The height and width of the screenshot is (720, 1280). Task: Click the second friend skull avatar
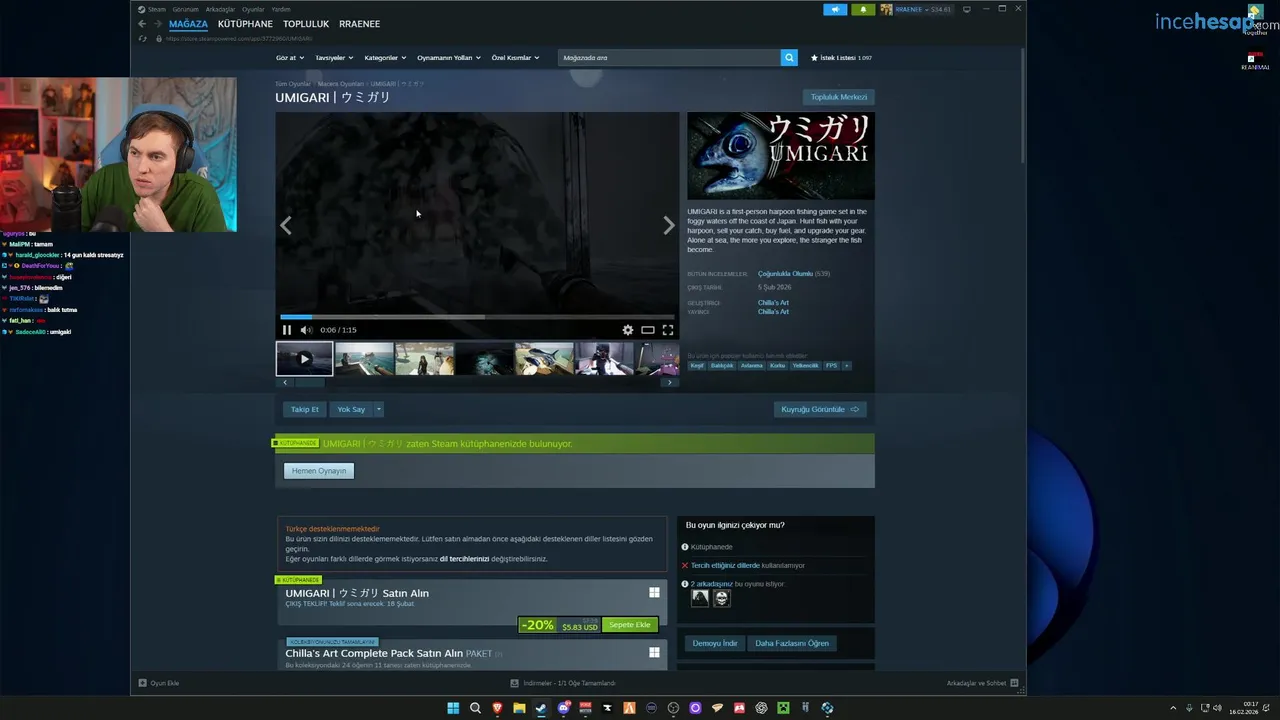(x=722, y=598)
